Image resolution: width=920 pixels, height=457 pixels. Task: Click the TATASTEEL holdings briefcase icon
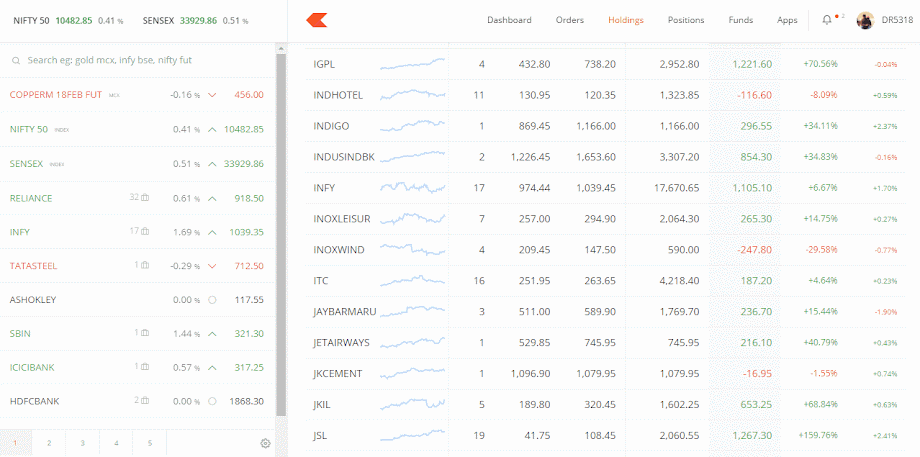(145, 265)
